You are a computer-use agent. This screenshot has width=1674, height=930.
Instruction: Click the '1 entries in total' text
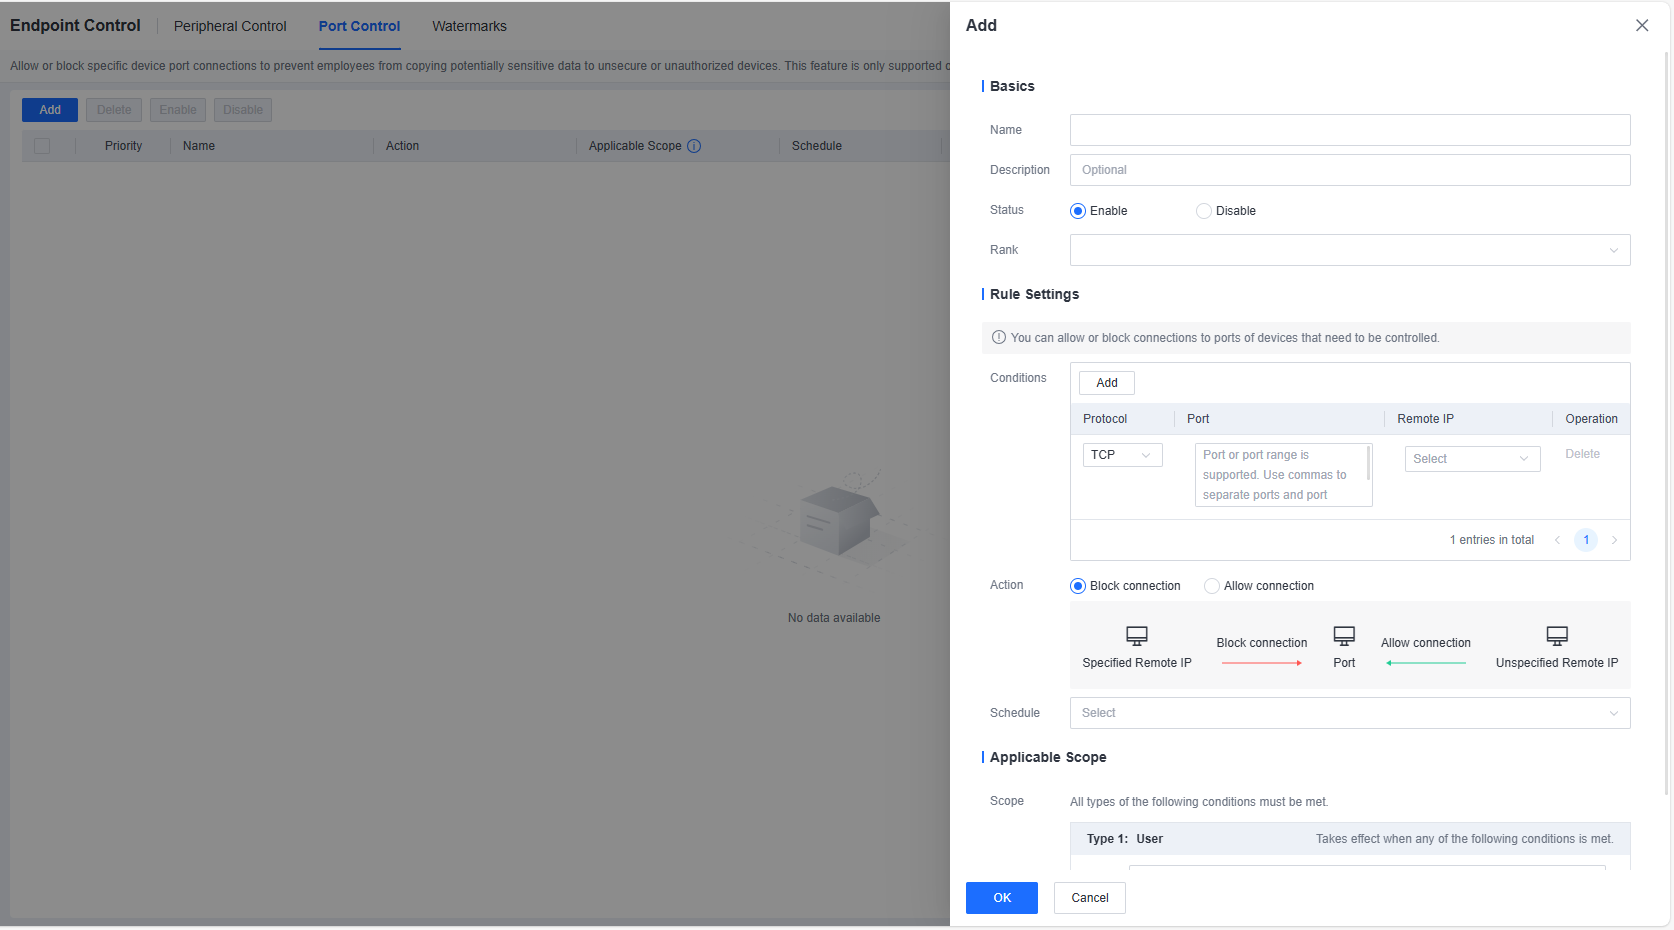[1491, 540]
